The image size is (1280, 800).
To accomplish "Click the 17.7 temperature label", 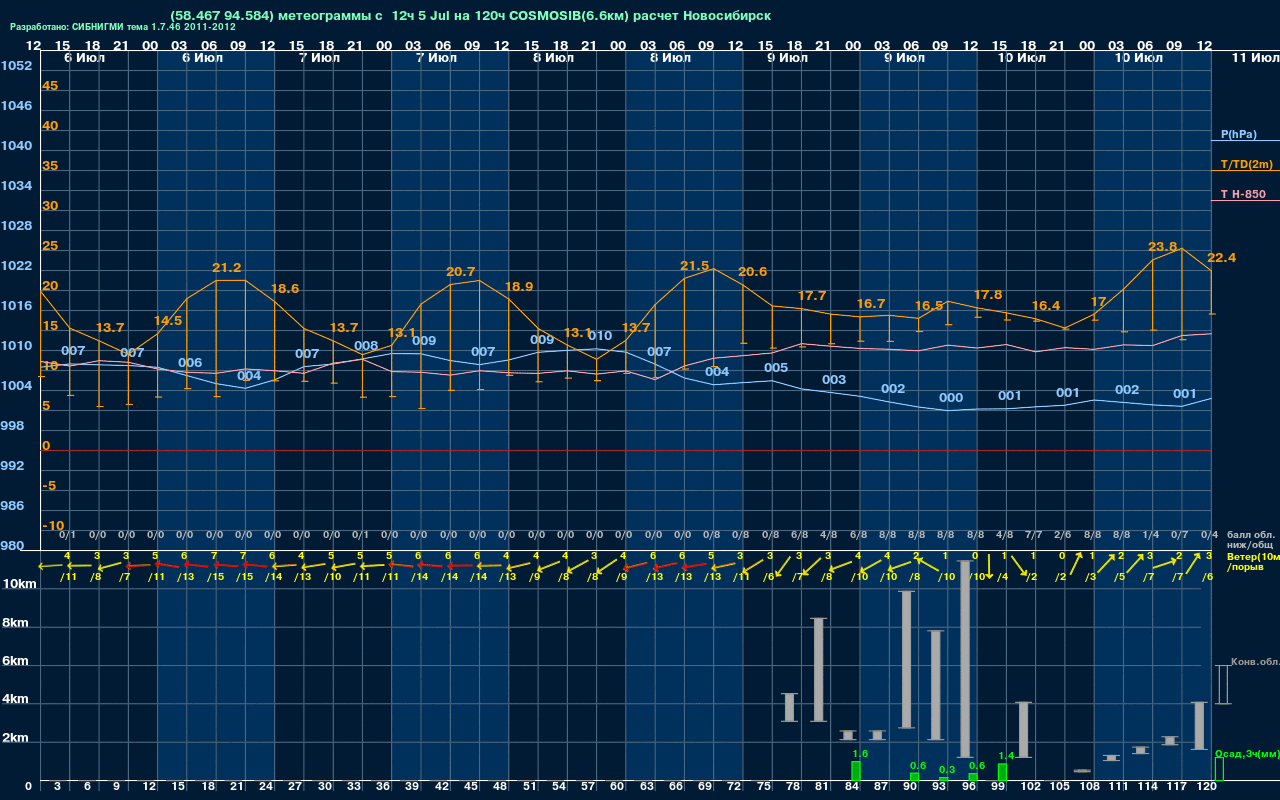I will 812,295.
